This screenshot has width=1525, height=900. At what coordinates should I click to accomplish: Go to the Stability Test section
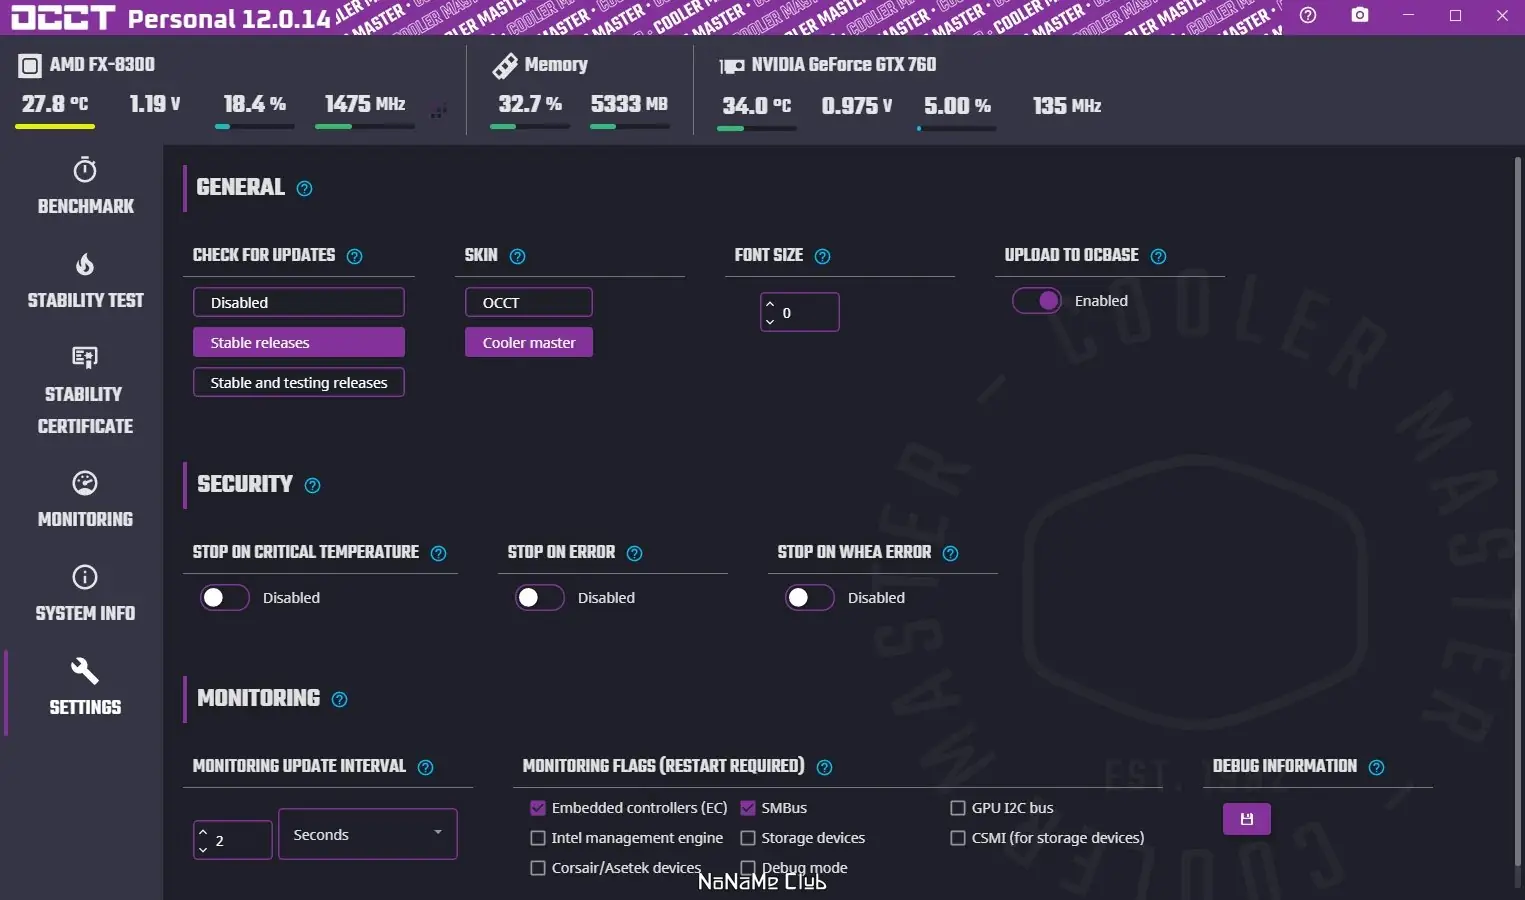point(85,281)
